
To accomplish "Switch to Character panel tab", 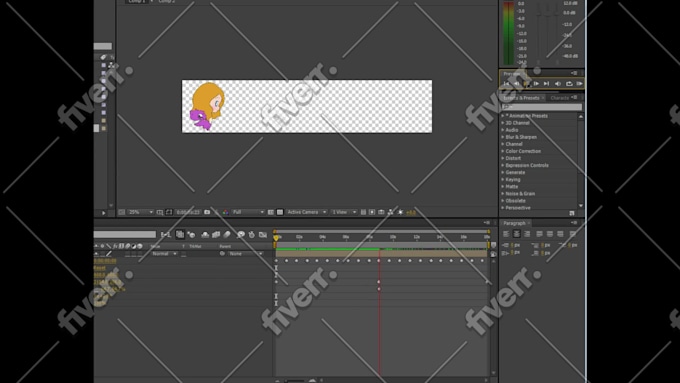I will 559,98.
